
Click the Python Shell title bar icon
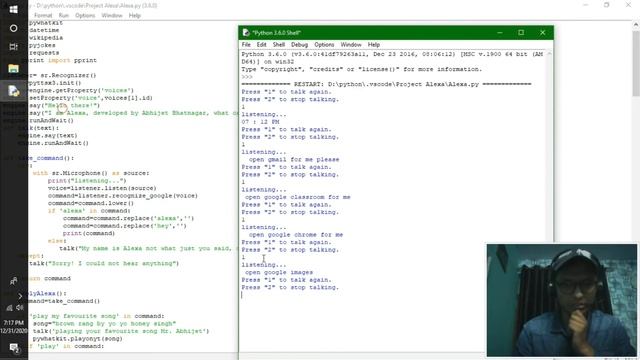click(246, 33)
